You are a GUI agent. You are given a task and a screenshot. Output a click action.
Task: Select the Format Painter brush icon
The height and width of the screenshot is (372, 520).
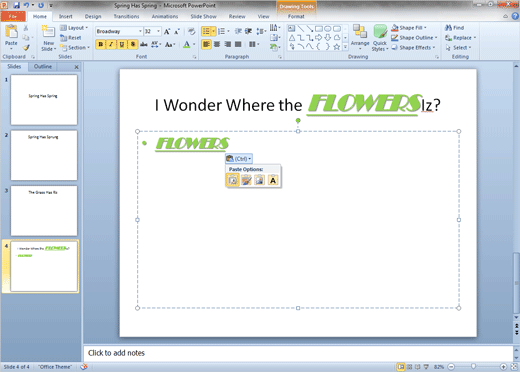(x=26, y=48)
